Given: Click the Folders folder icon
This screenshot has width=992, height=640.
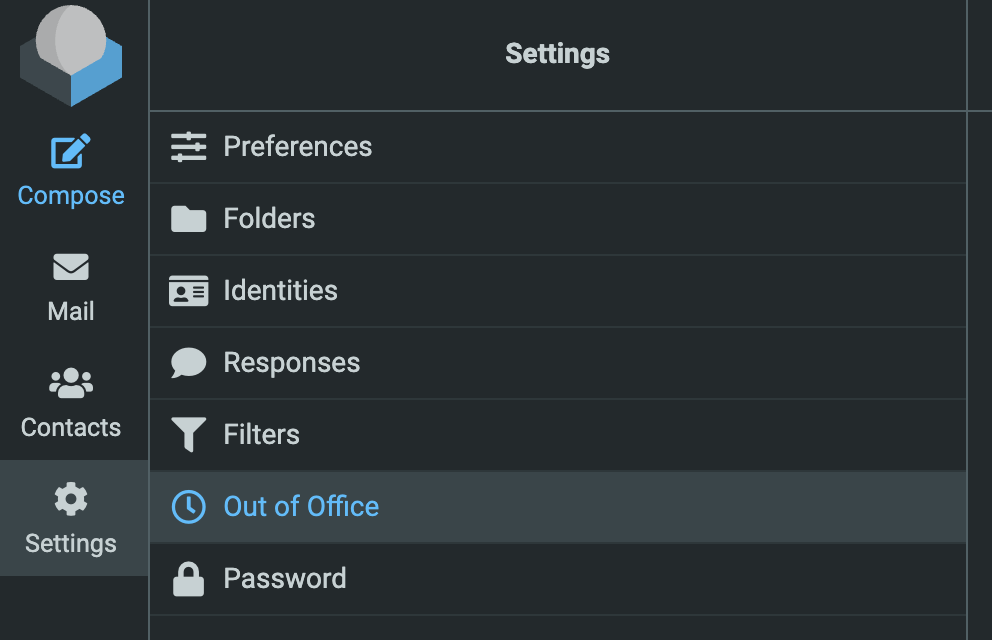Looking at the screenshot, I should pos(188,219).
